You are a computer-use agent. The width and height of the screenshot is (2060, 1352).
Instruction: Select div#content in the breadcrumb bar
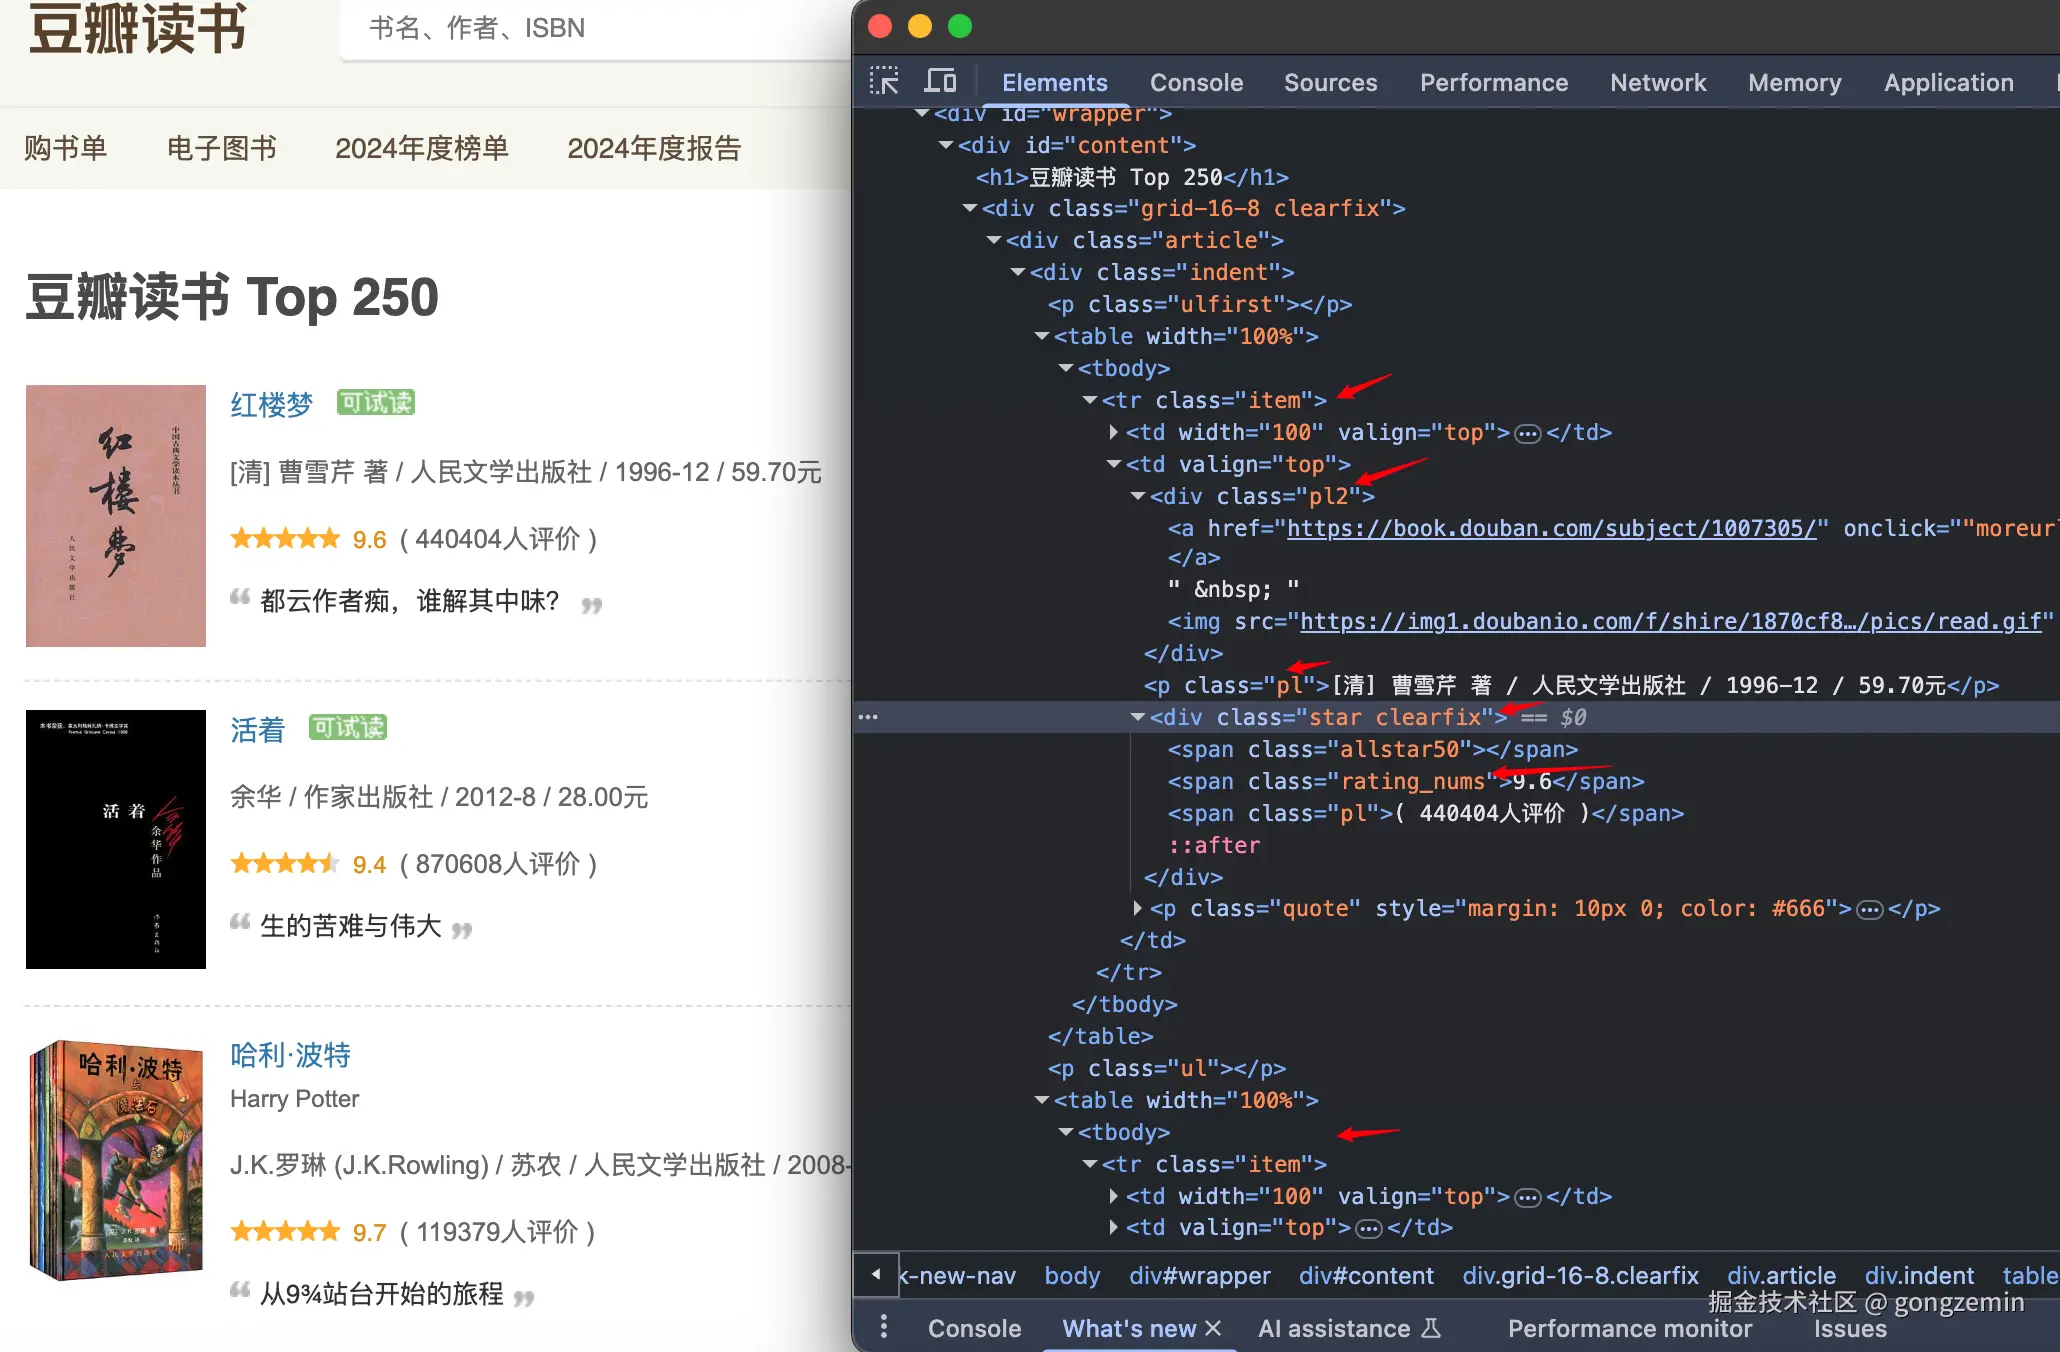coord(1366,1276)
